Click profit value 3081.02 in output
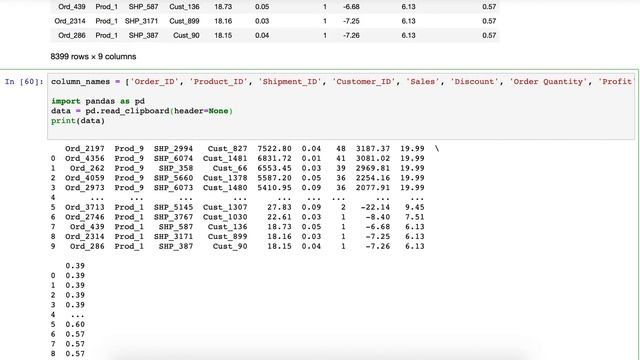Image resolution: width=640 pixels, height=360 pixels. click(x=373, y=158)
